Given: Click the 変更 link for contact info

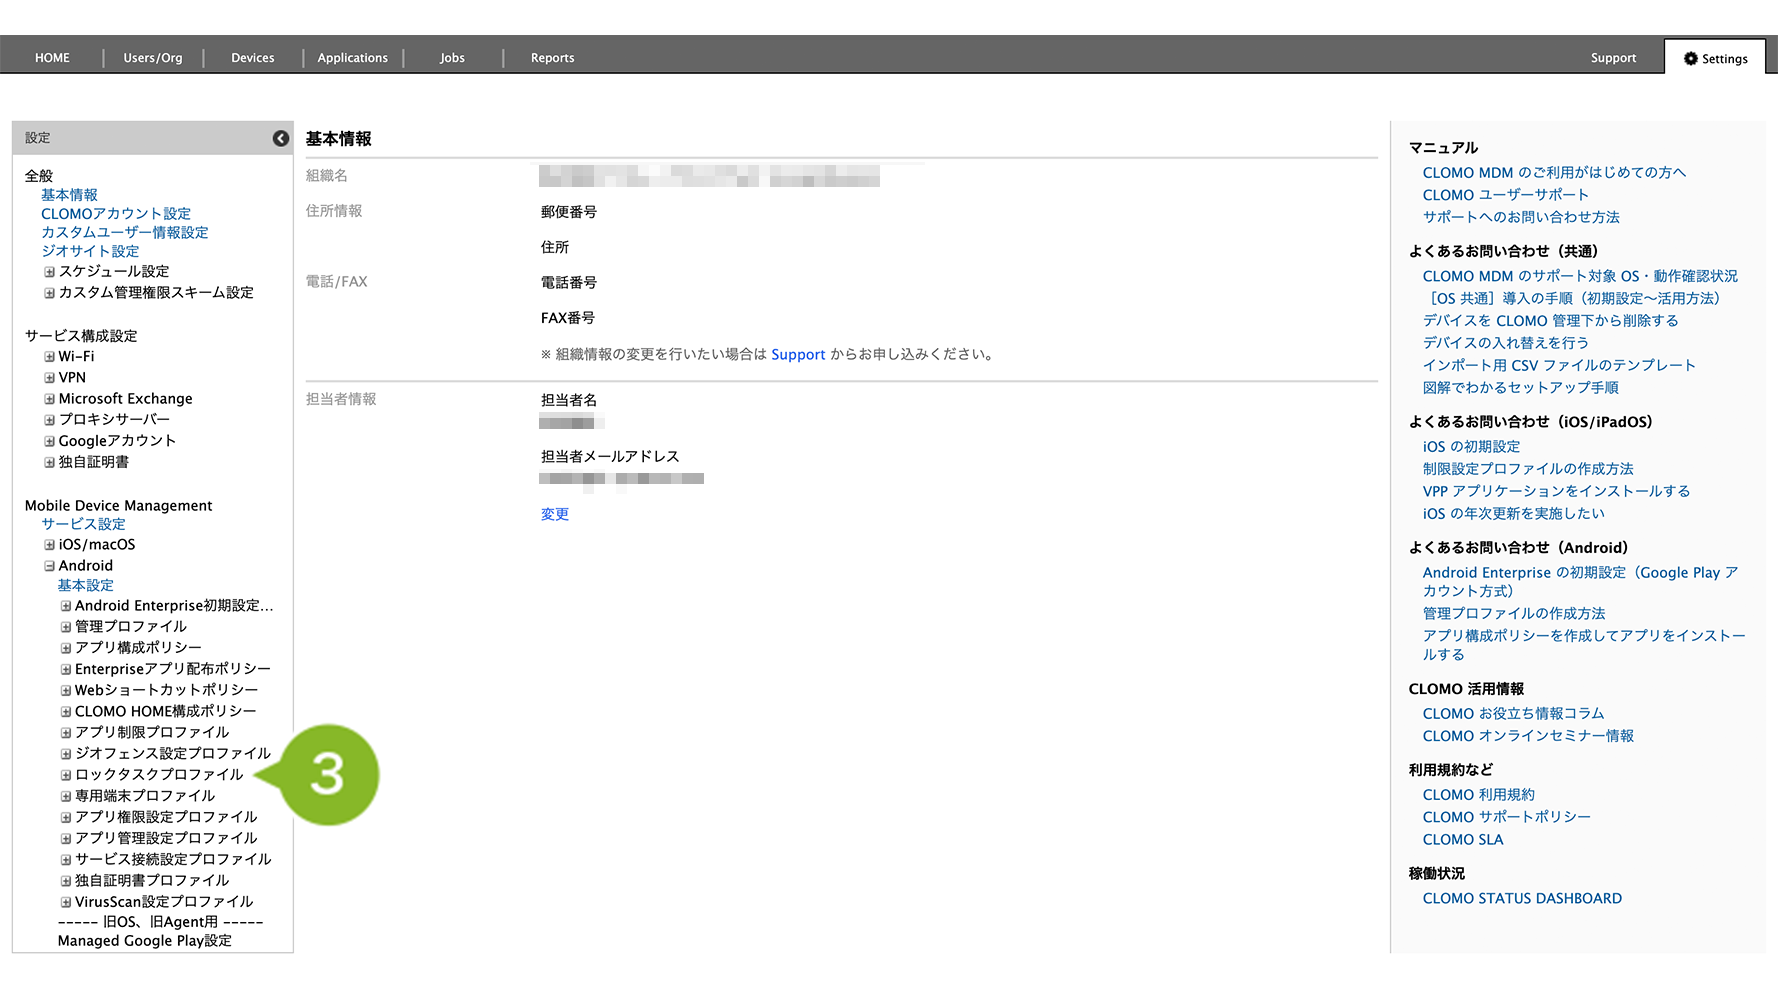Looking at the screenshot, I should pyautogui.click(x=555, y=514).
